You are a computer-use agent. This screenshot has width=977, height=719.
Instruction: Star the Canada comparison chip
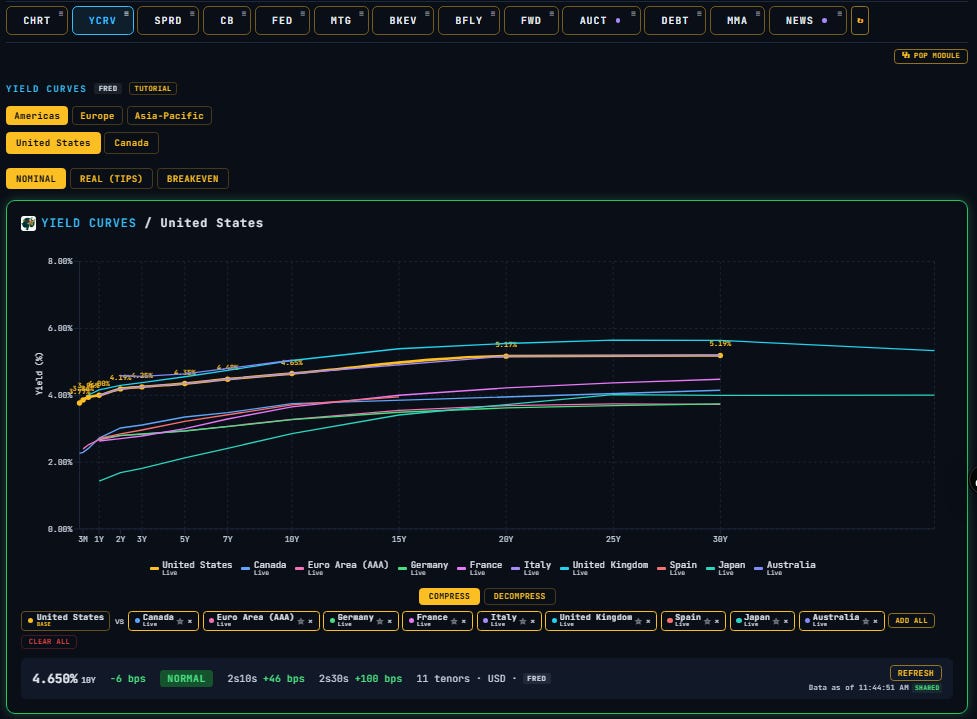180,621
